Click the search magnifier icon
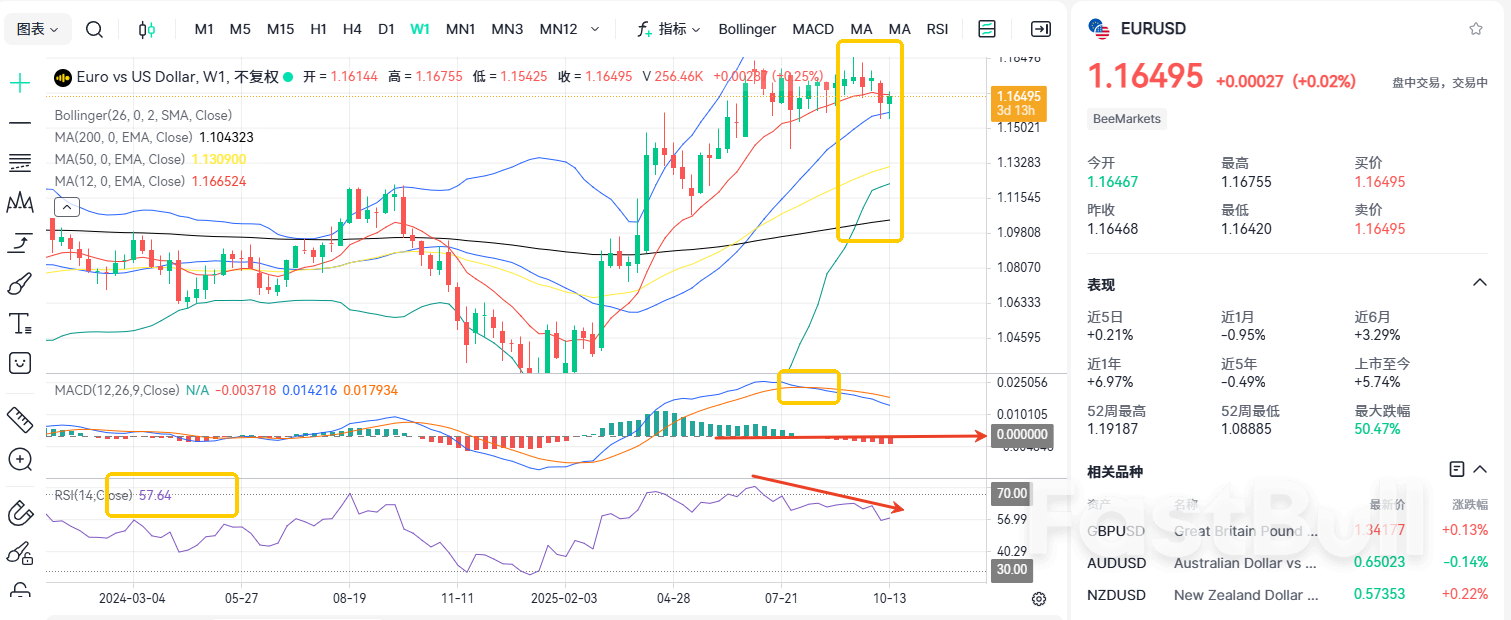This screenshot has width=1511, height=620. [x=94, y=29]
